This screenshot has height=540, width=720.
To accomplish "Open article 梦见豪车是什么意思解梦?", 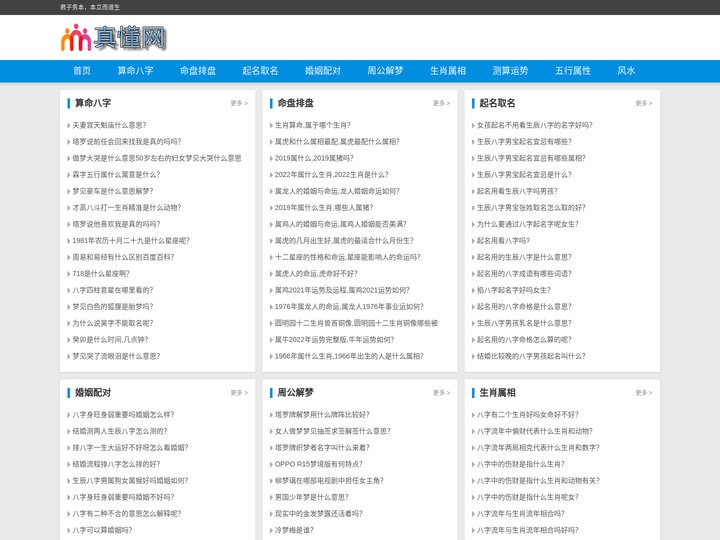I will coord(113,191).
